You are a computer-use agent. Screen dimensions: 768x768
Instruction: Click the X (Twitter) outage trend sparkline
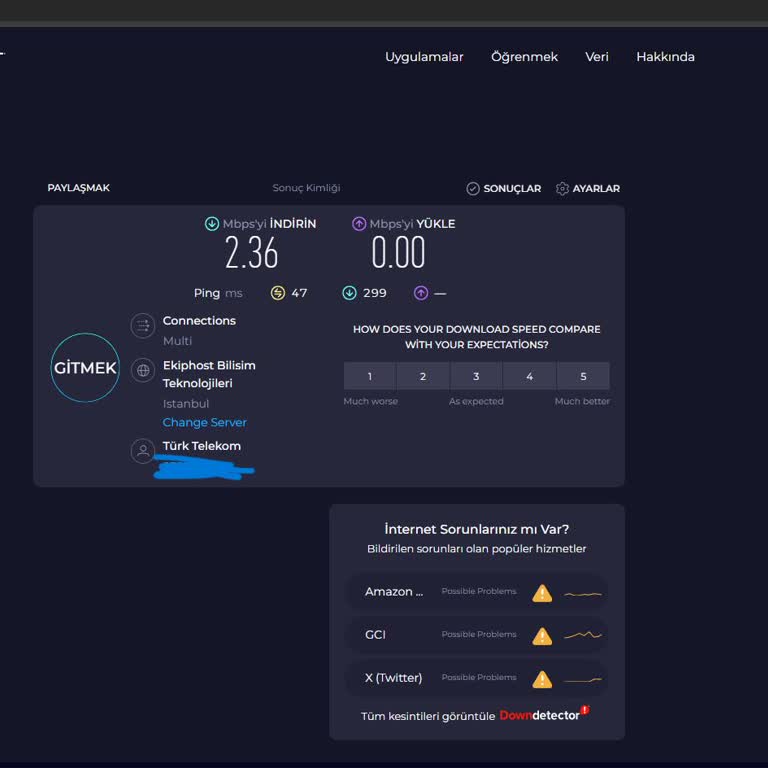coord(583,680)
